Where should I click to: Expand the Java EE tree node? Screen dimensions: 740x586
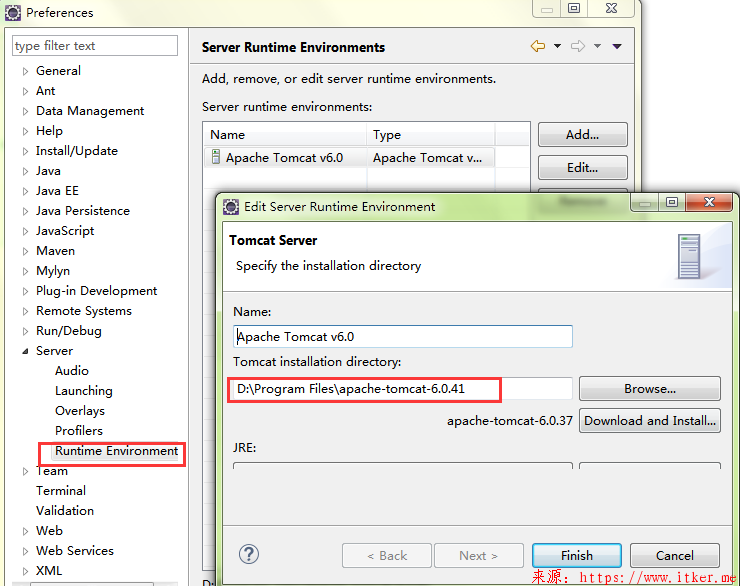click(25, 191)
